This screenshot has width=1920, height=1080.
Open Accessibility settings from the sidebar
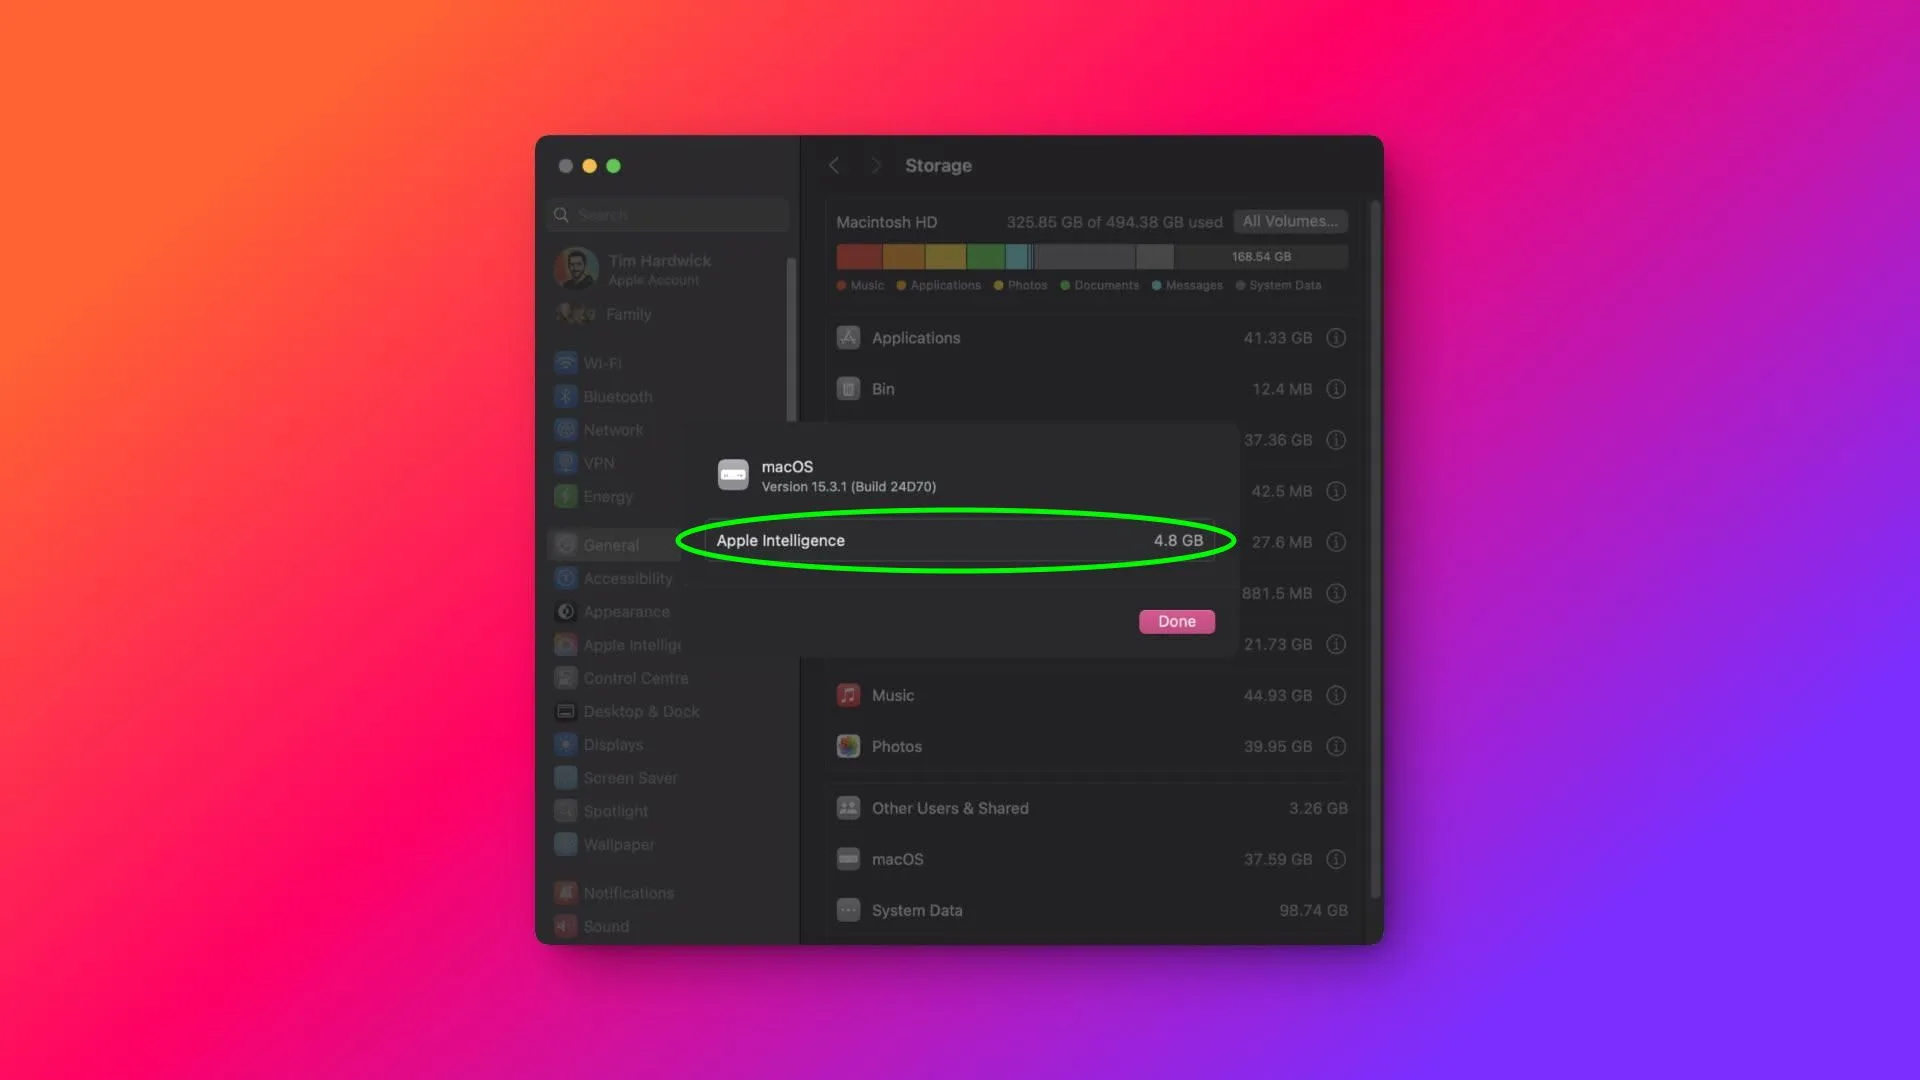point(566,578)
